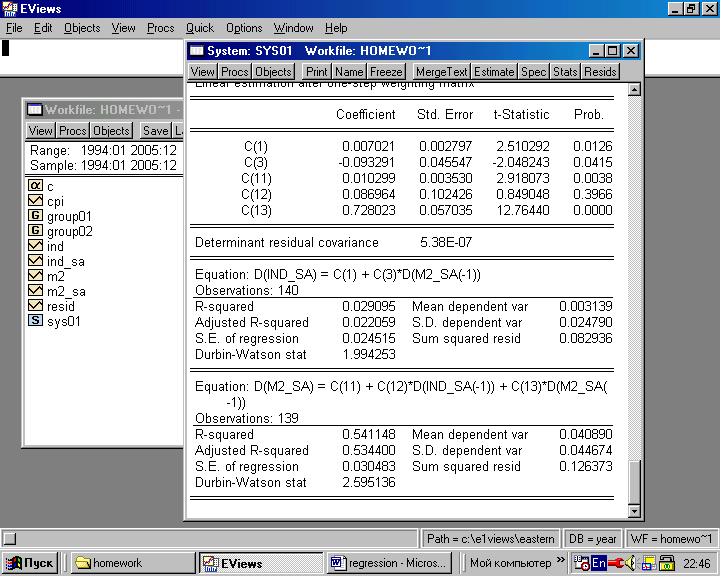Screen dimensions: 720x576
Task: Open the Objects menu in main menu bar
Action: click(82, 28)
